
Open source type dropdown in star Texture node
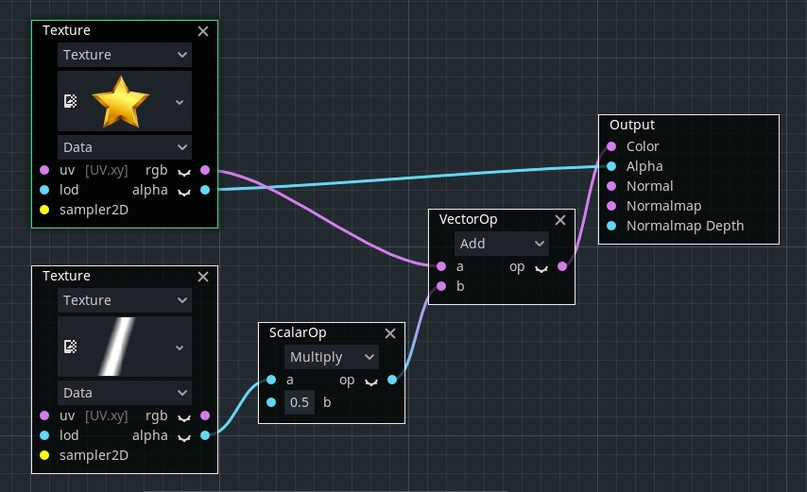(125, 55)
